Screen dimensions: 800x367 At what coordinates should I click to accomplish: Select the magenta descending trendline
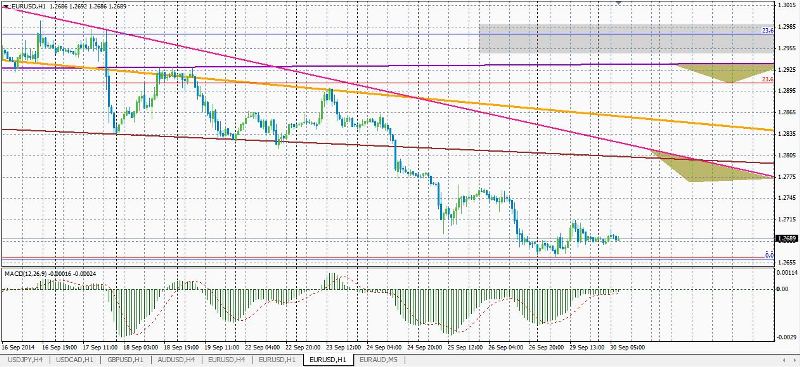pos(388,92)
